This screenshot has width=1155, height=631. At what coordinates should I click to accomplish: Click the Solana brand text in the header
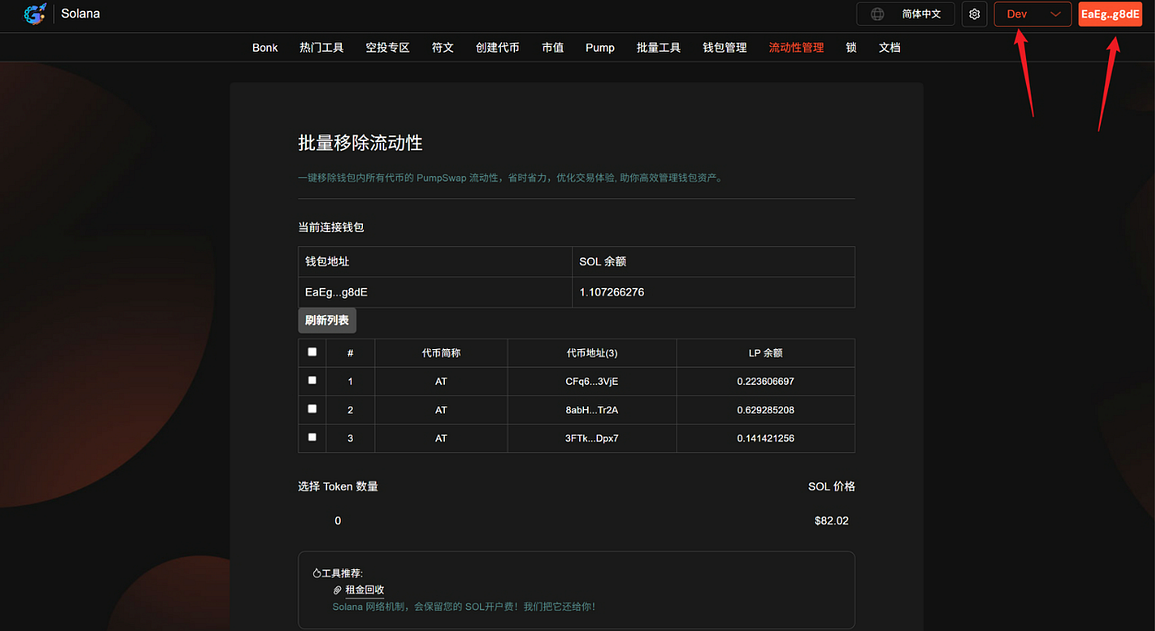coord(80,13)
